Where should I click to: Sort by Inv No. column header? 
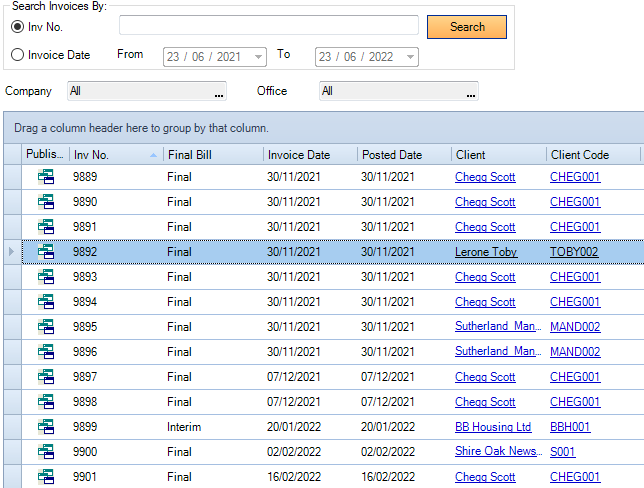[x=116, y=155]
